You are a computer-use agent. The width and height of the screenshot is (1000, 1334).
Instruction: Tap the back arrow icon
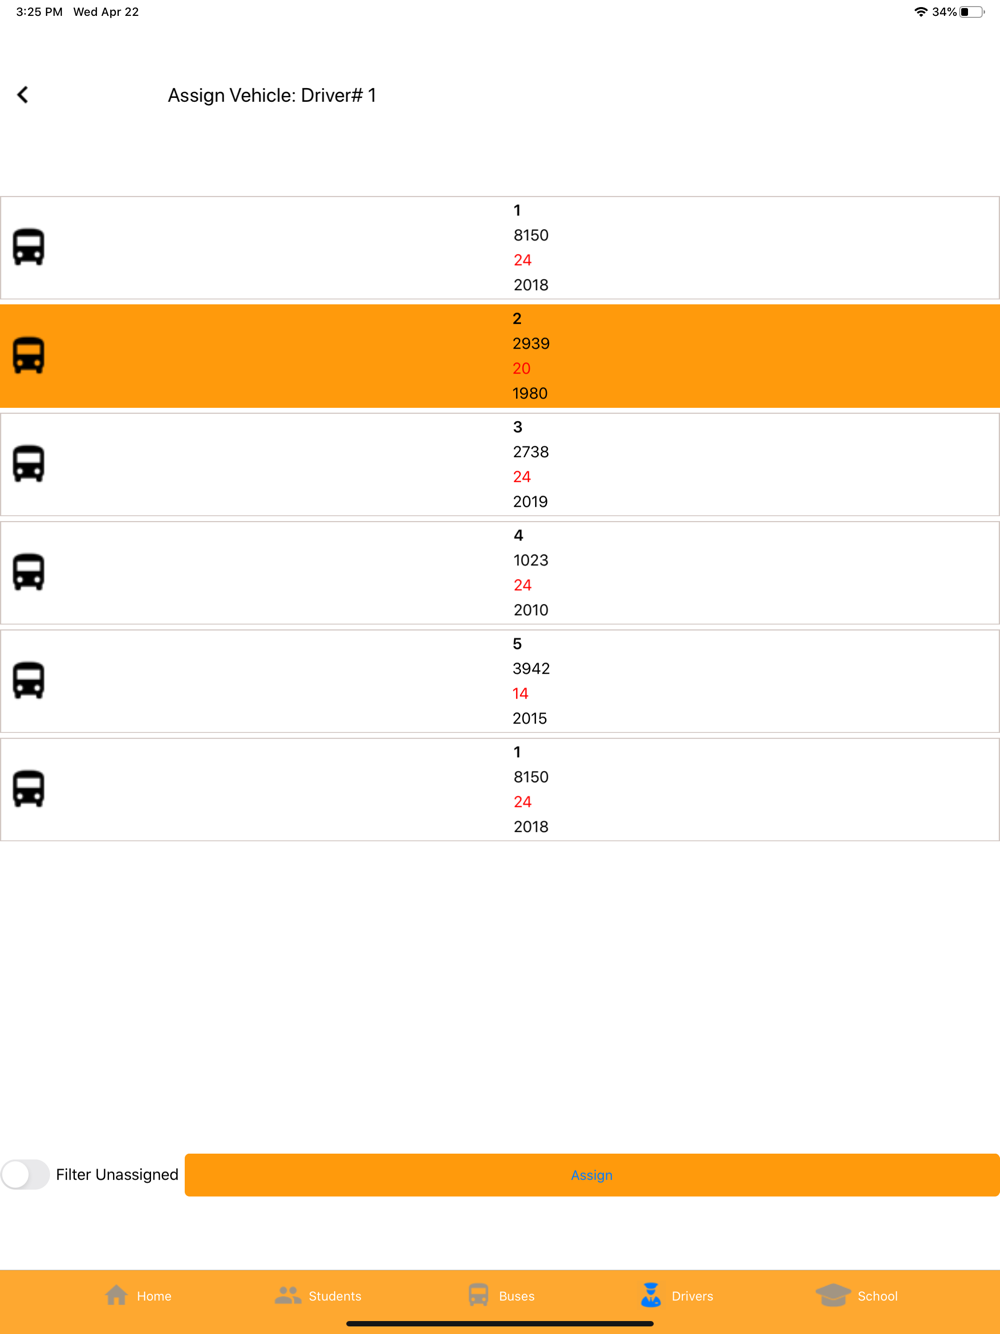click(23, 95)
